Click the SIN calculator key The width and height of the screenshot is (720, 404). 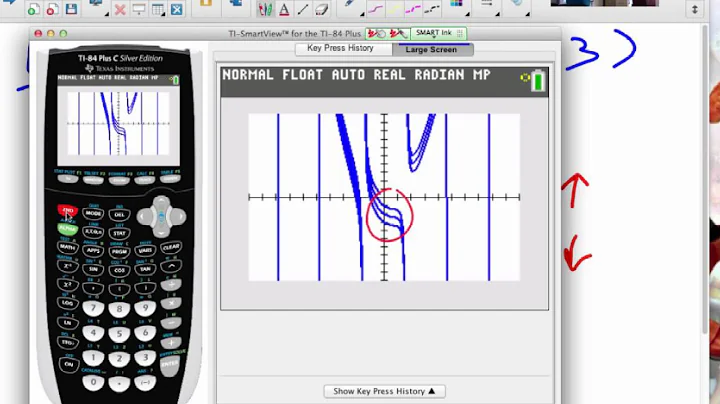click(93, 269)
